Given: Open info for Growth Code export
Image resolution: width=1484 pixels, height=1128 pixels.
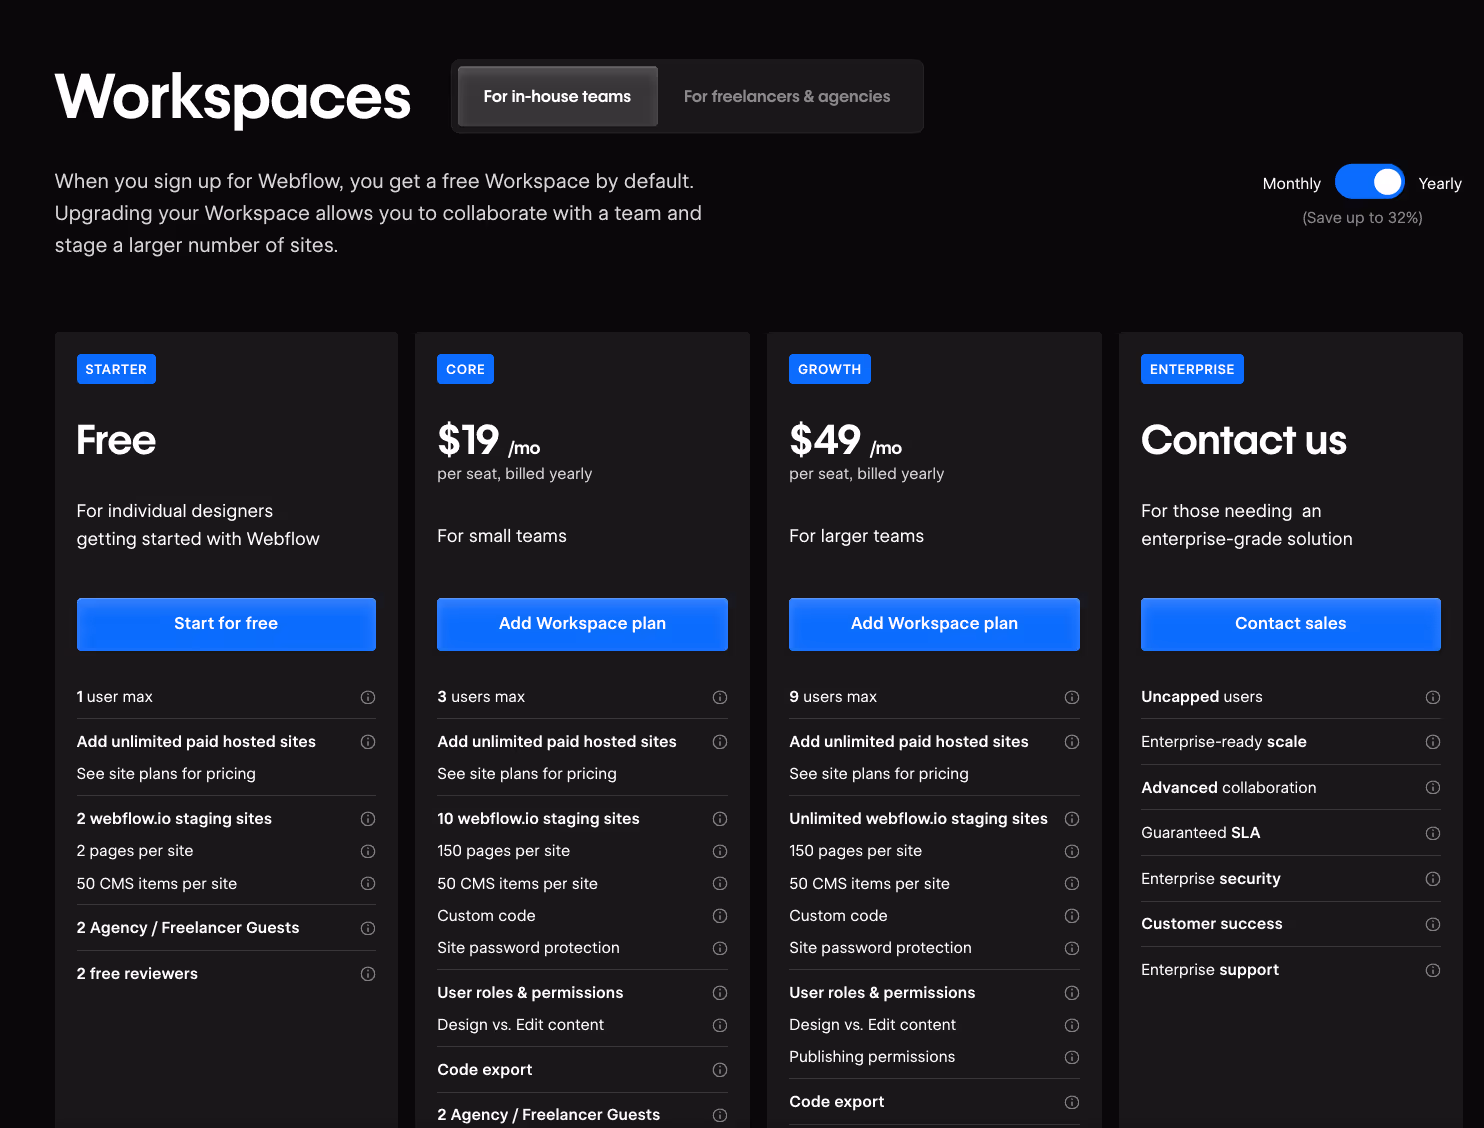Looking at the screenshot, I should click(1072, 1102).
